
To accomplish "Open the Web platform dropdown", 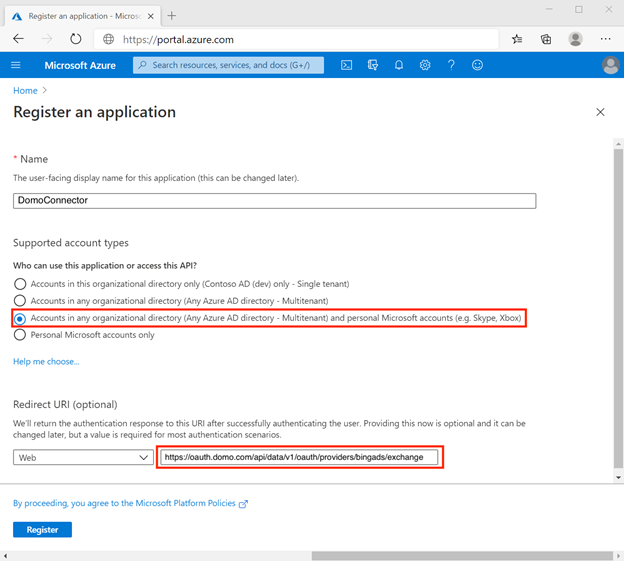I will pyautogui.click(x=83, y=458).
